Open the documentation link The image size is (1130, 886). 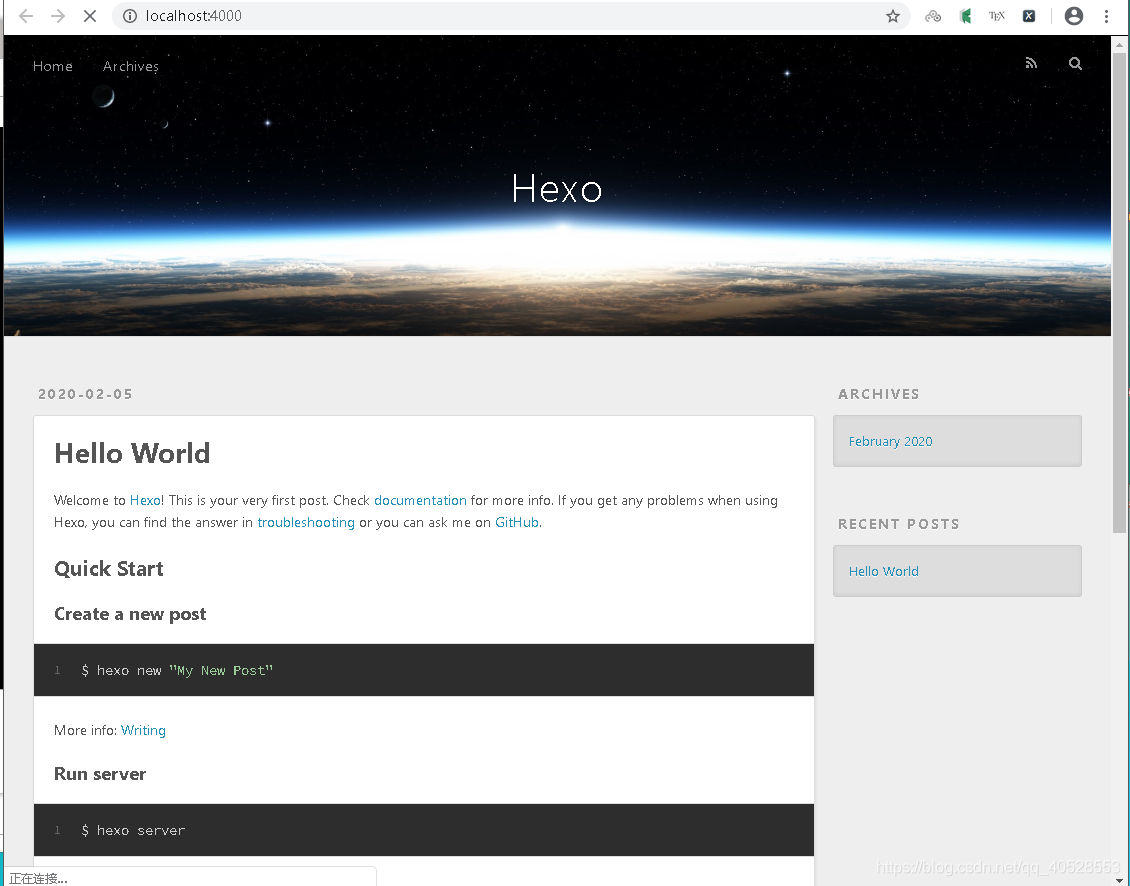click(420, 500)
